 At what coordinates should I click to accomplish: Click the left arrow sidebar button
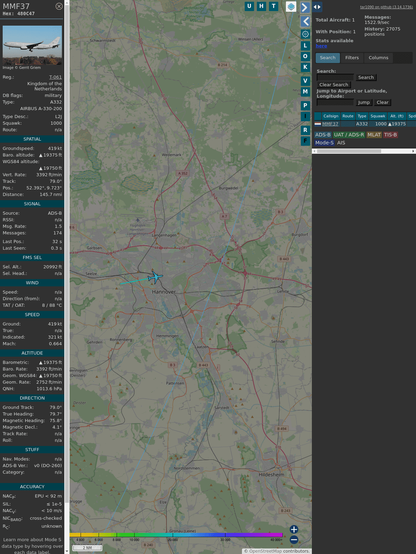click(305, 21)
